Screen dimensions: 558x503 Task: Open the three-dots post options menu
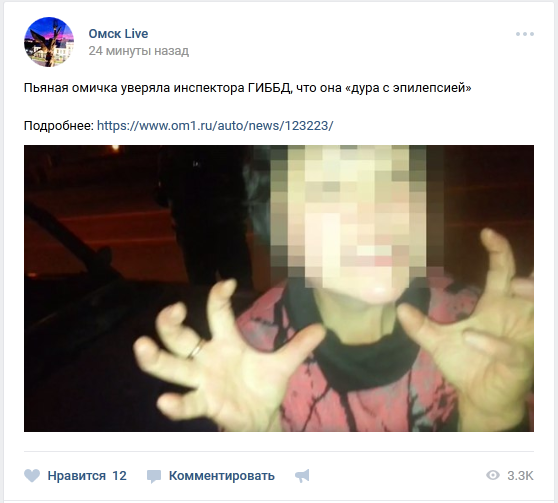[x=525, y=34]
